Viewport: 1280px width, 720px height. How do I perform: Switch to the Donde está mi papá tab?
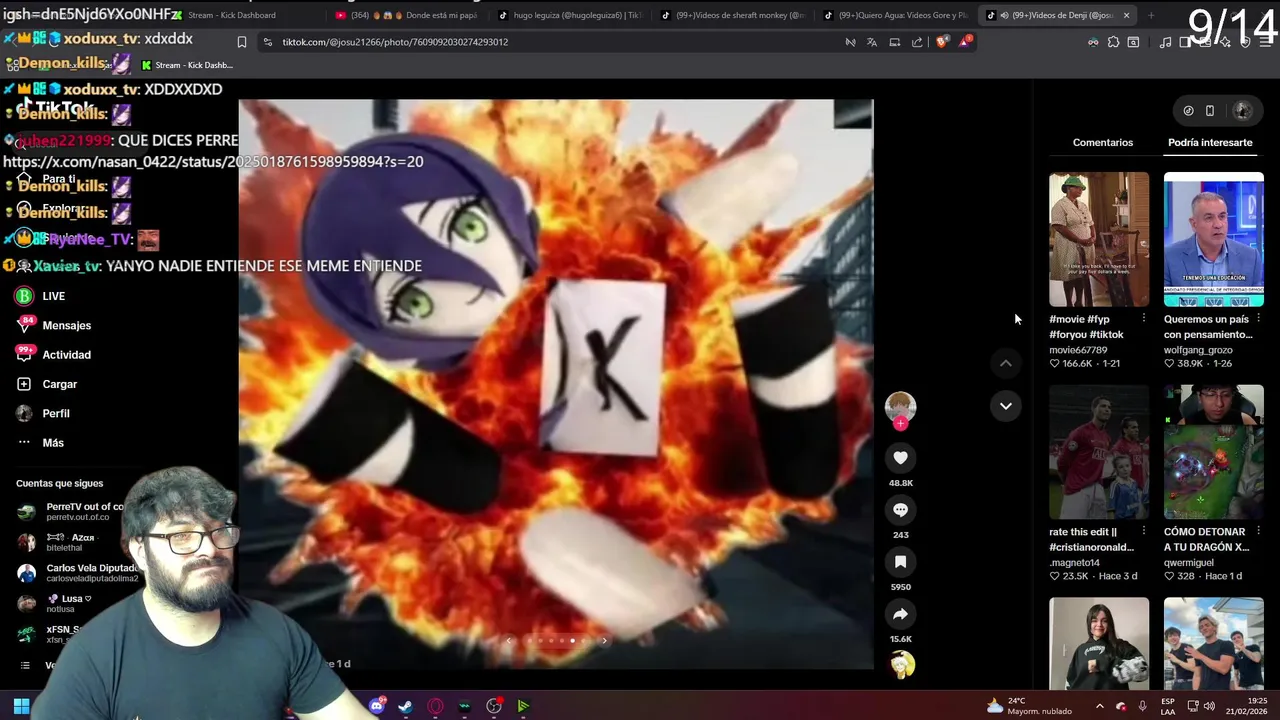407,15
